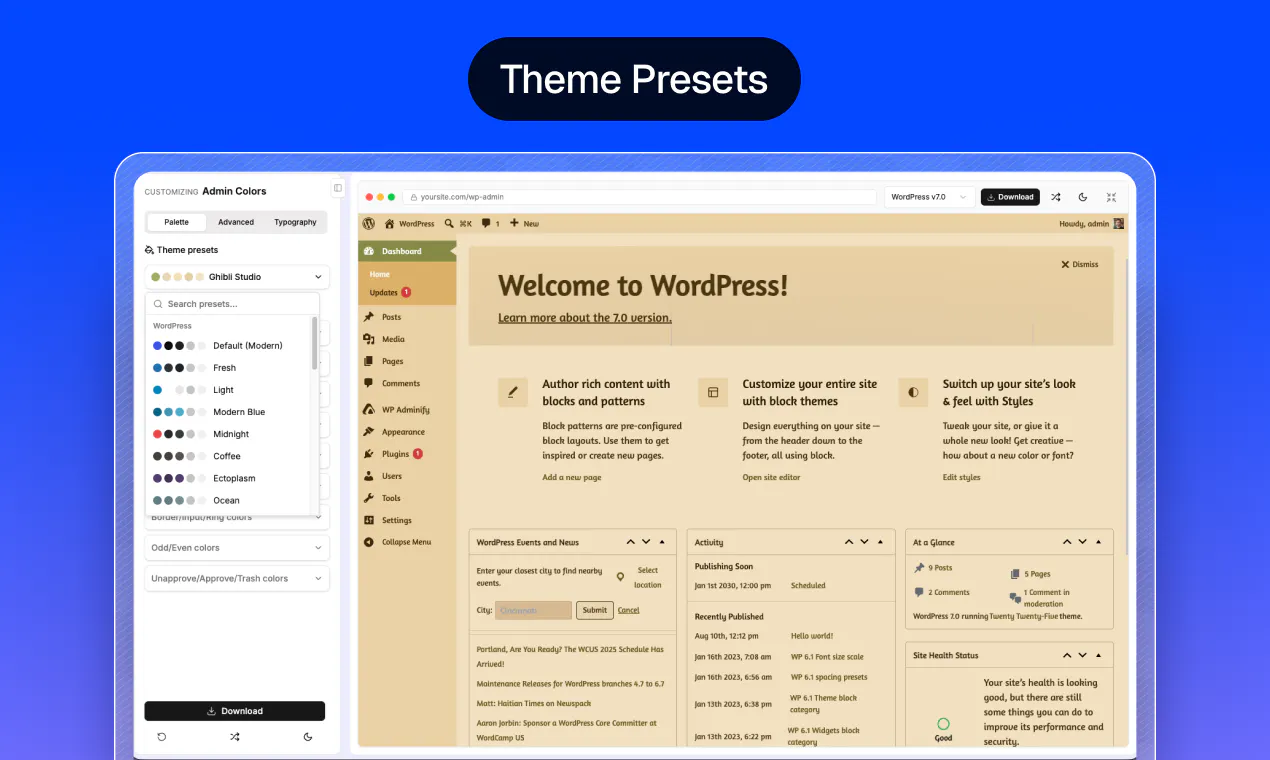Click the location pin beside Select location
This screenshot has width=1270, height=760.
[x=620, y=577]
